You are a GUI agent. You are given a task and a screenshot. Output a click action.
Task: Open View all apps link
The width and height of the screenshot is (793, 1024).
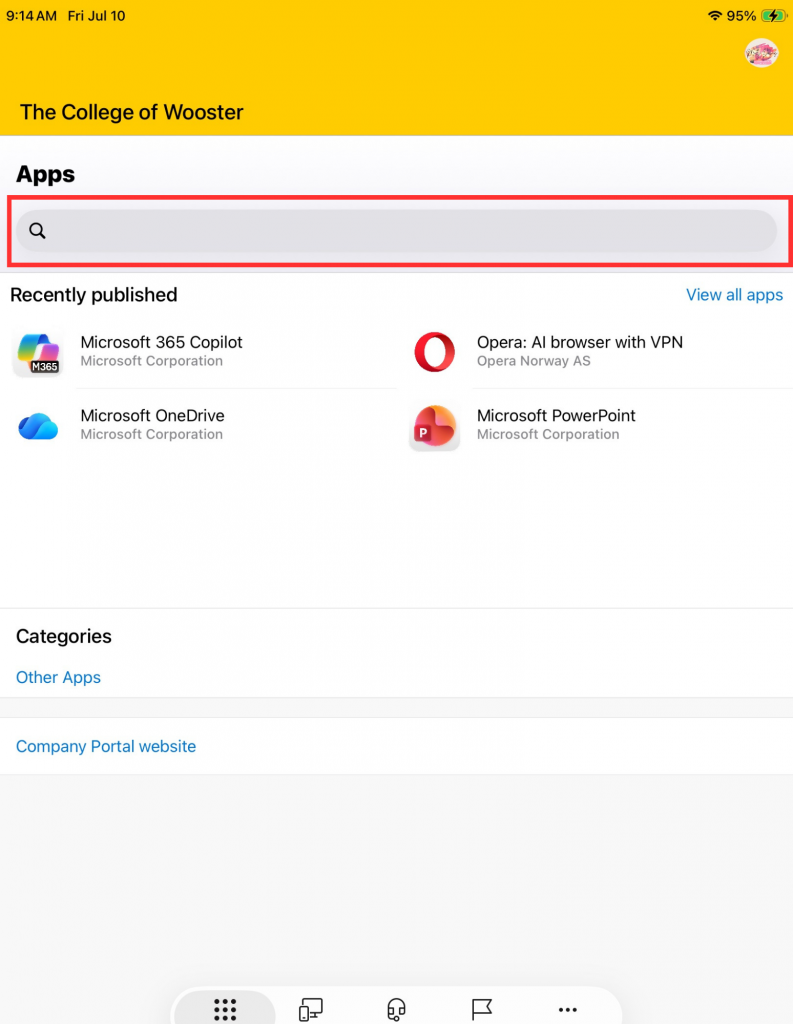pyautogui.click(x=734, y=295)
